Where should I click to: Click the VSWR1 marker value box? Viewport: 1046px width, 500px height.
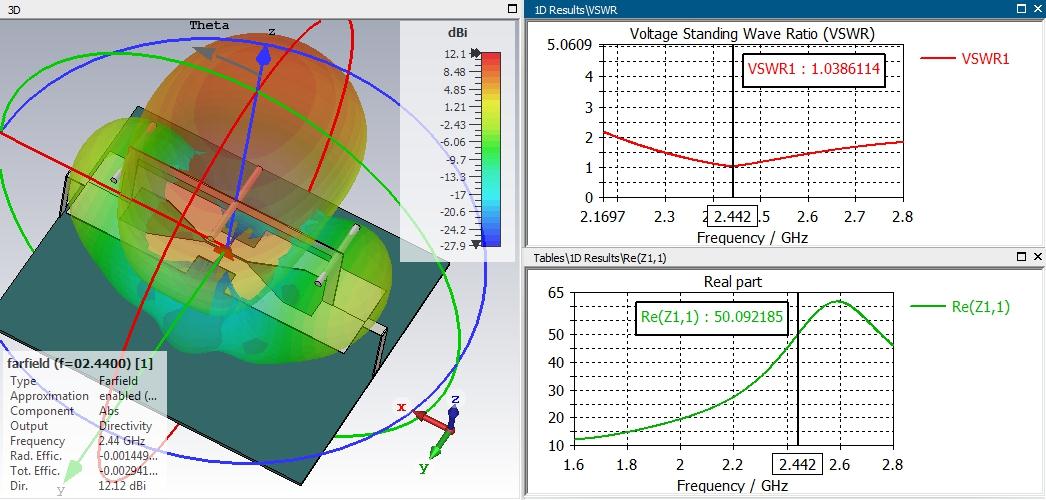pos(814,70)
